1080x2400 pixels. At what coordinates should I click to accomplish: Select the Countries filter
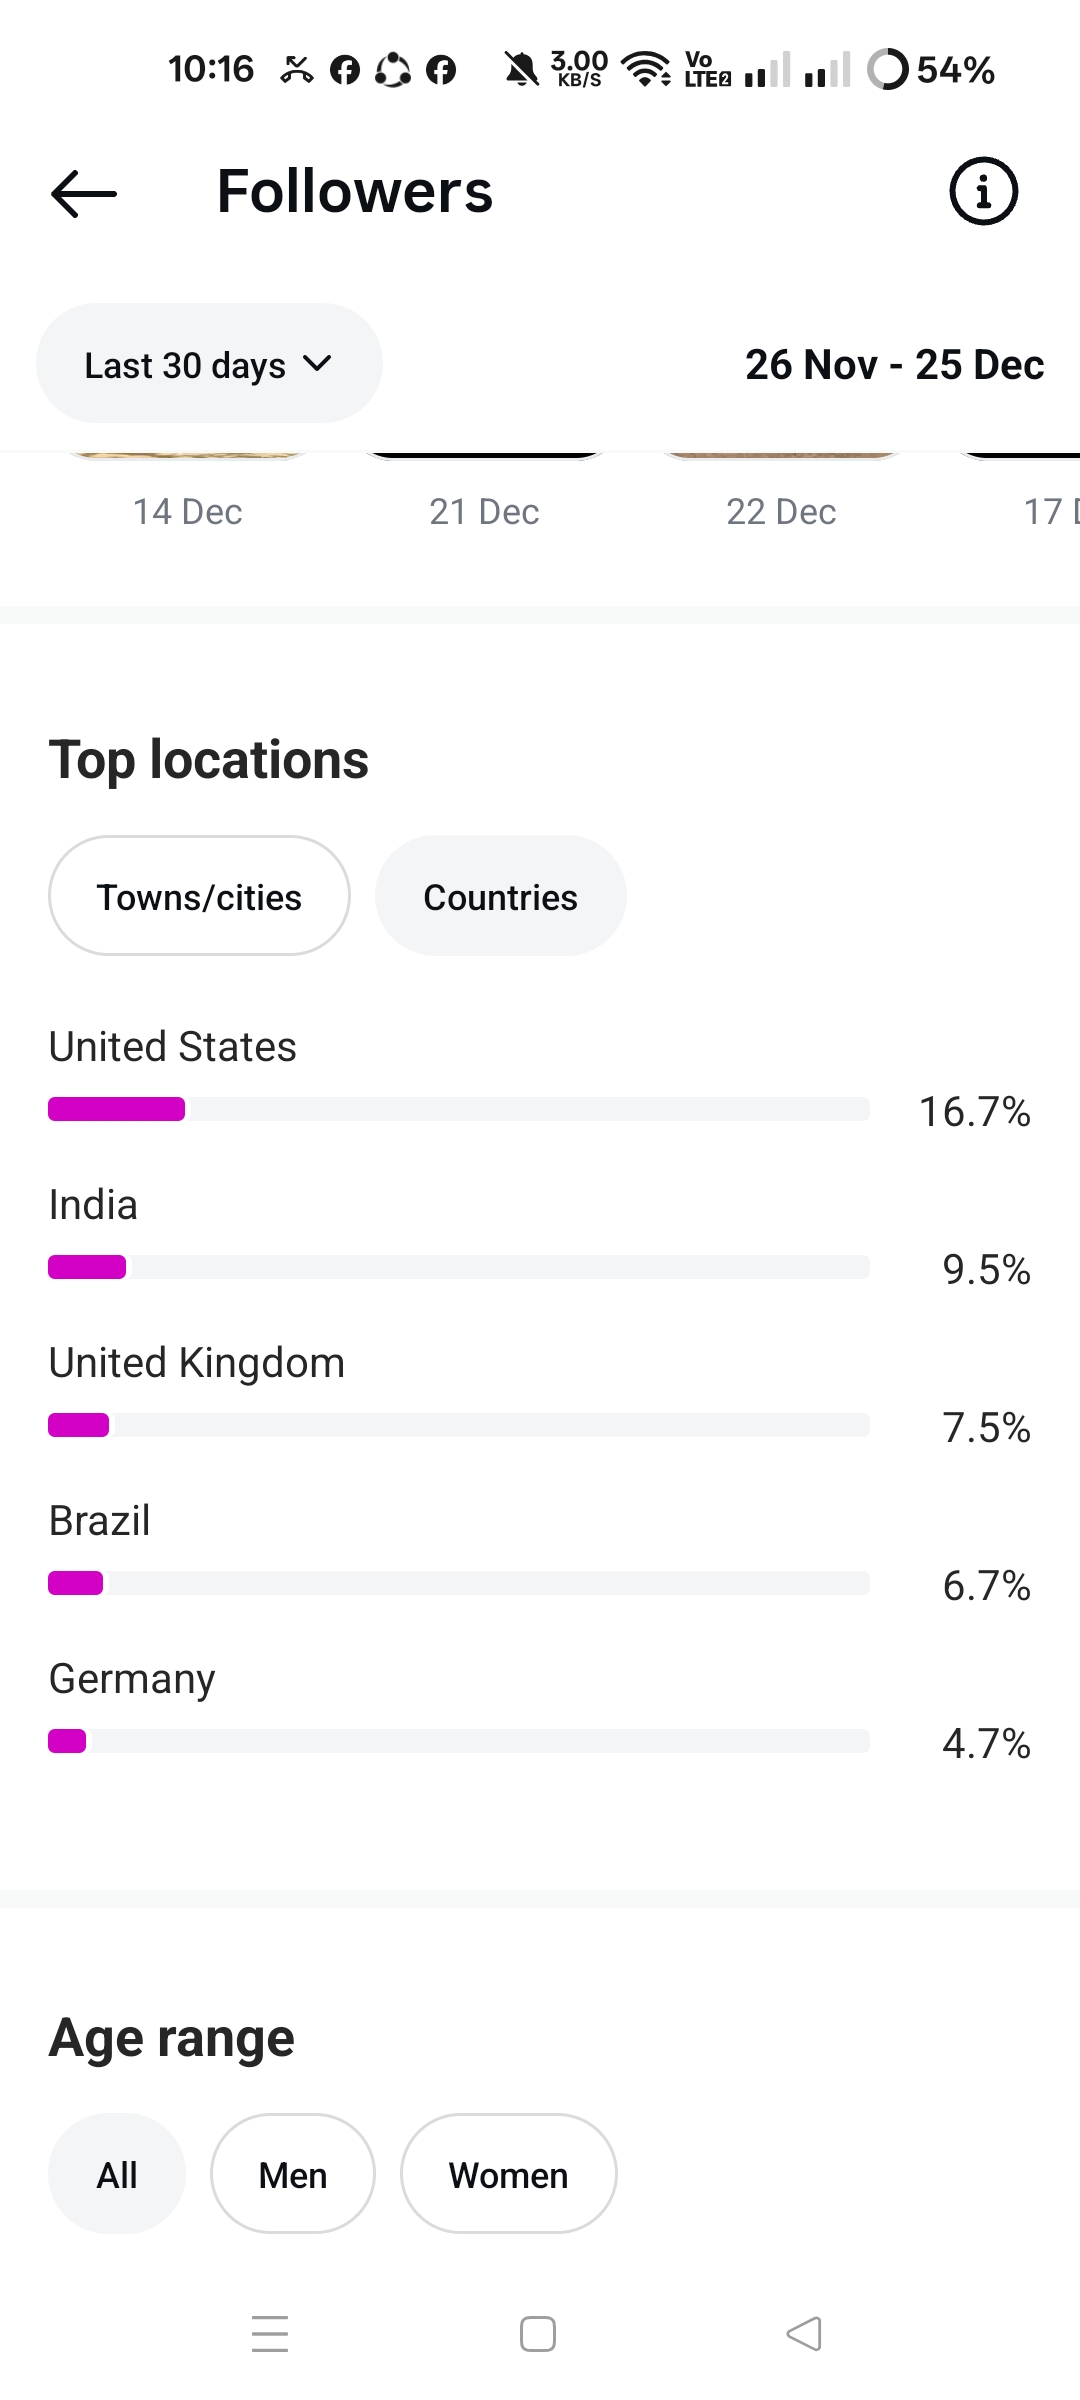(500, 896)
